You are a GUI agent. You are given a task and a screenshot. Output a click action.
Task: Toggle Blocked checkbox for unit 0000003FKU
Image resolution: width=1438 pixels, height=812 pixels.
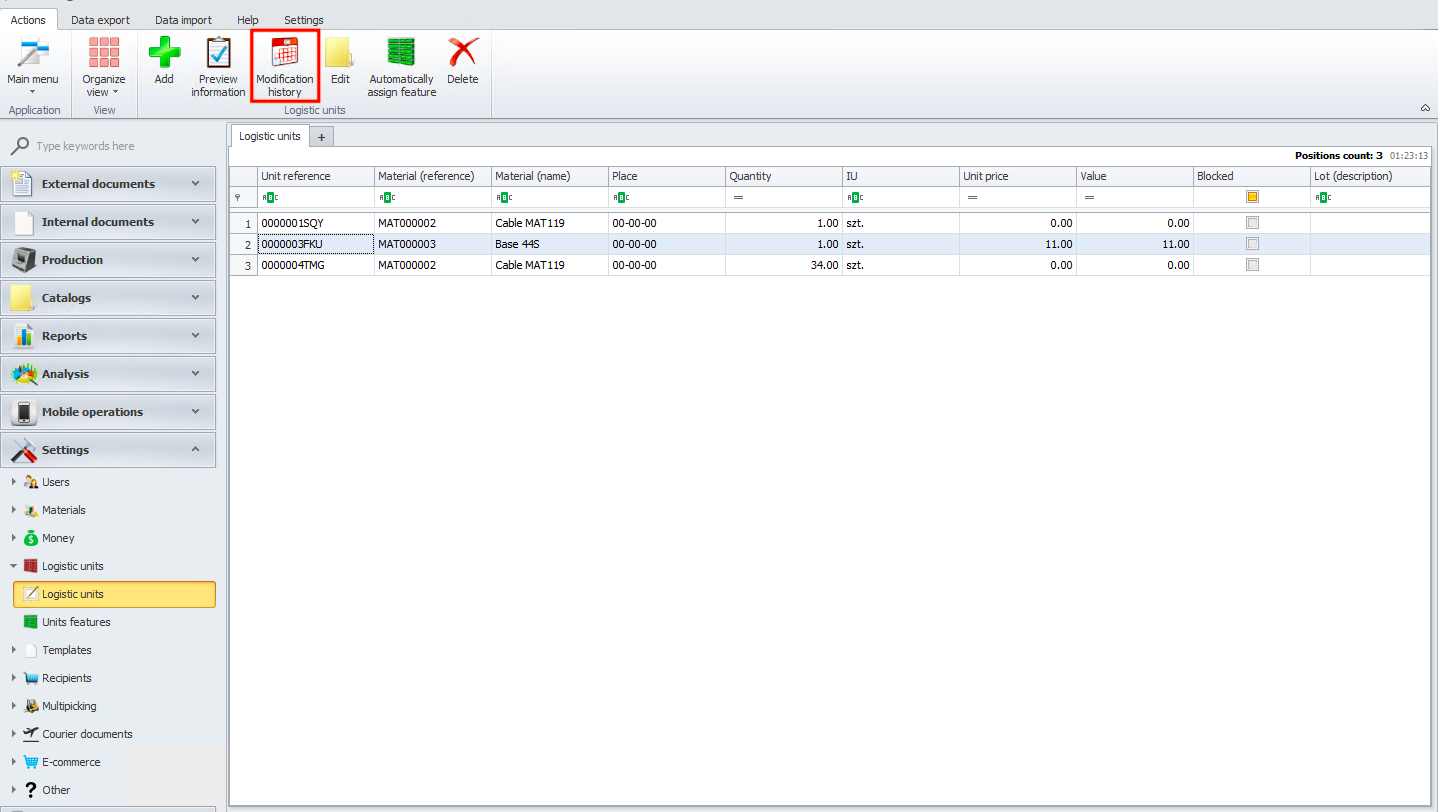(1252, 244)
